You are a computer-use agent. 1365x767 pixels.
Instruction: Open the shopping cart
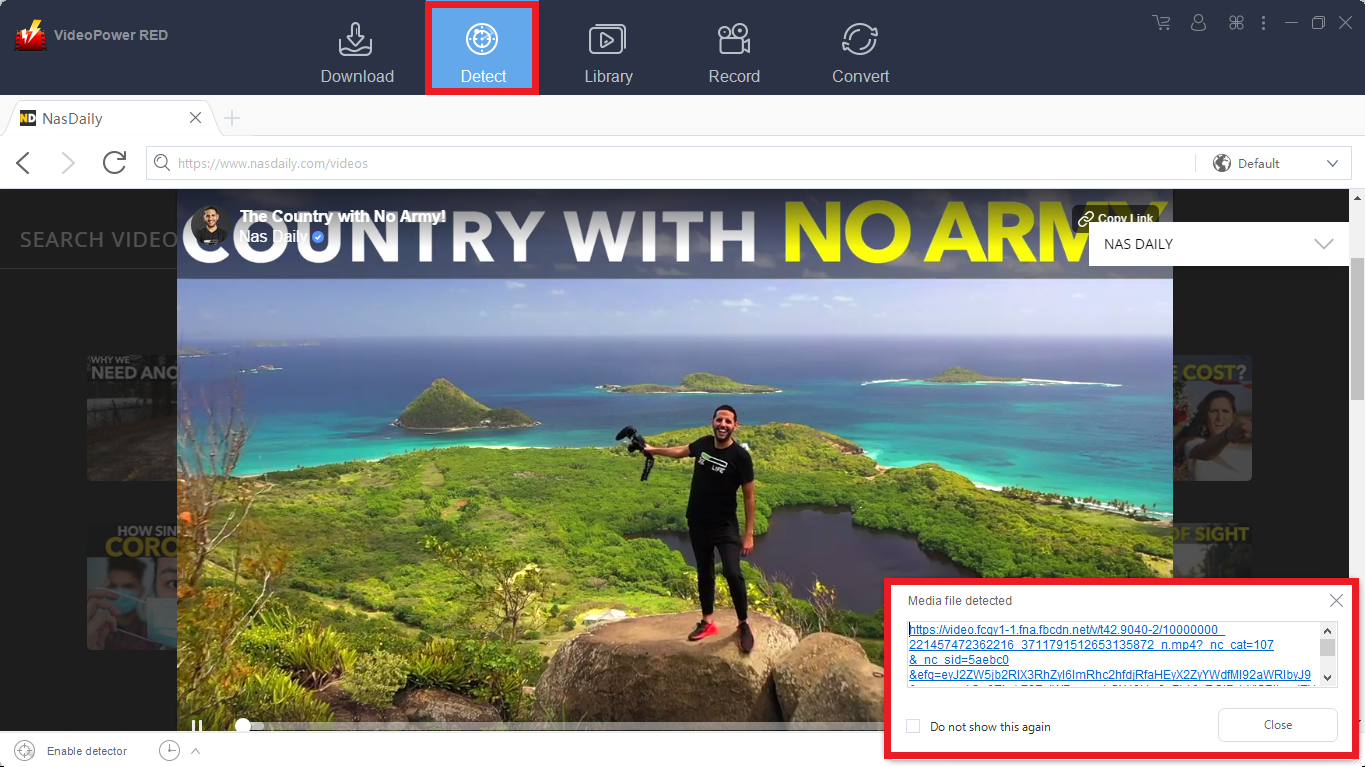tap(1161, 22)
